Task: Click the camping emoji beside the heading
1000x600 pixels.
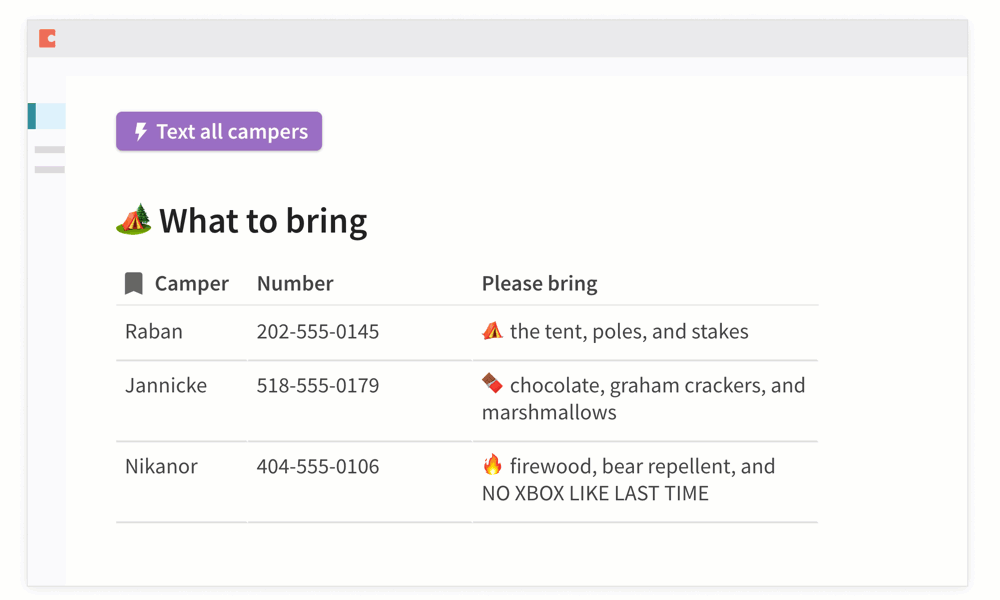Action: pyautogui.click(x=134, y=219)
